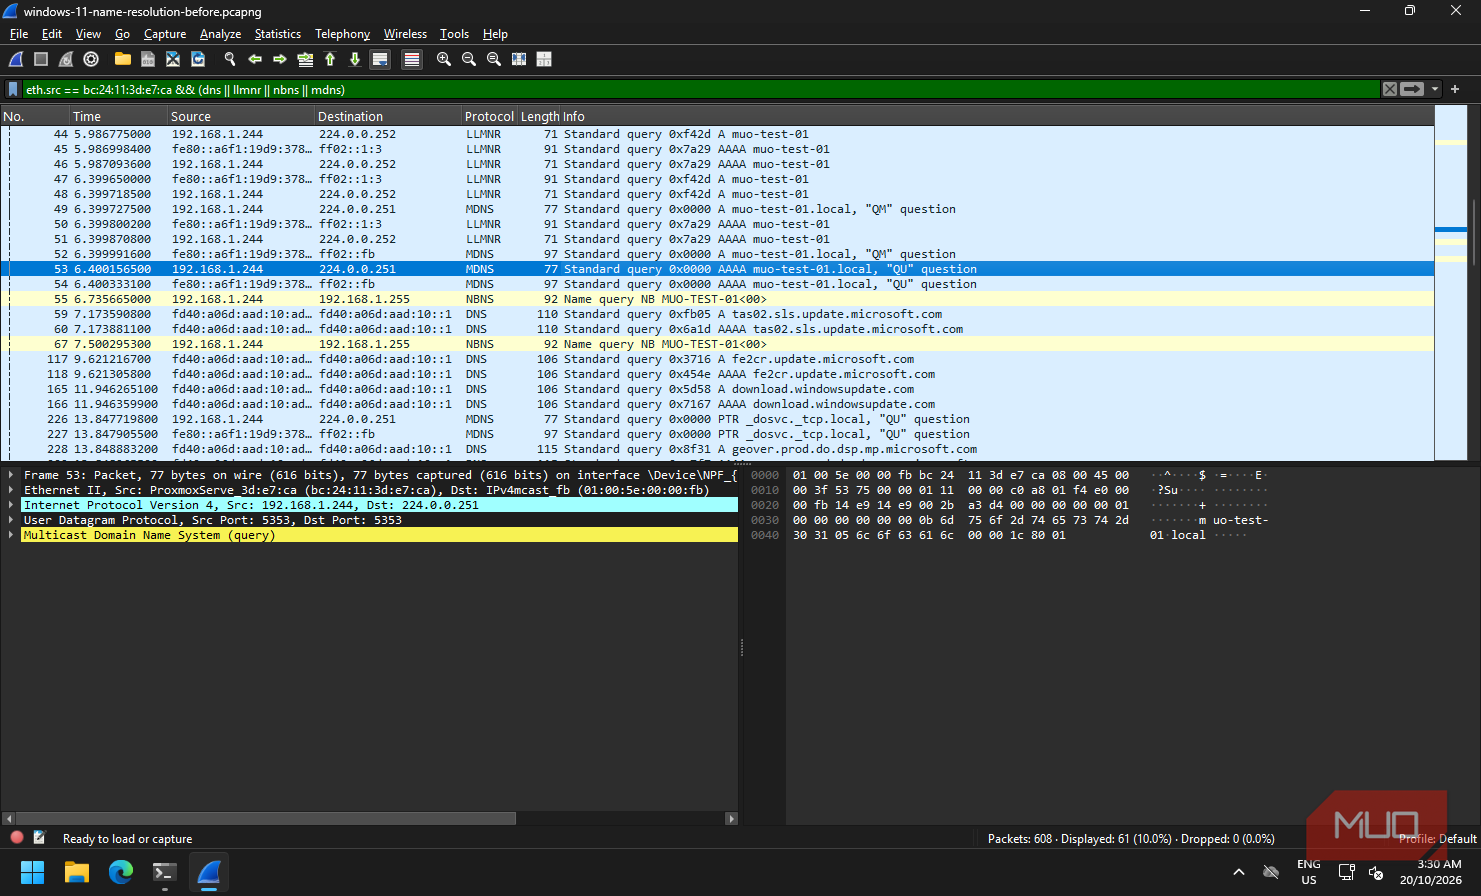Go to a specified packet
The image size is (1481, 896).
pyautogui.click(x=305, y=60)
